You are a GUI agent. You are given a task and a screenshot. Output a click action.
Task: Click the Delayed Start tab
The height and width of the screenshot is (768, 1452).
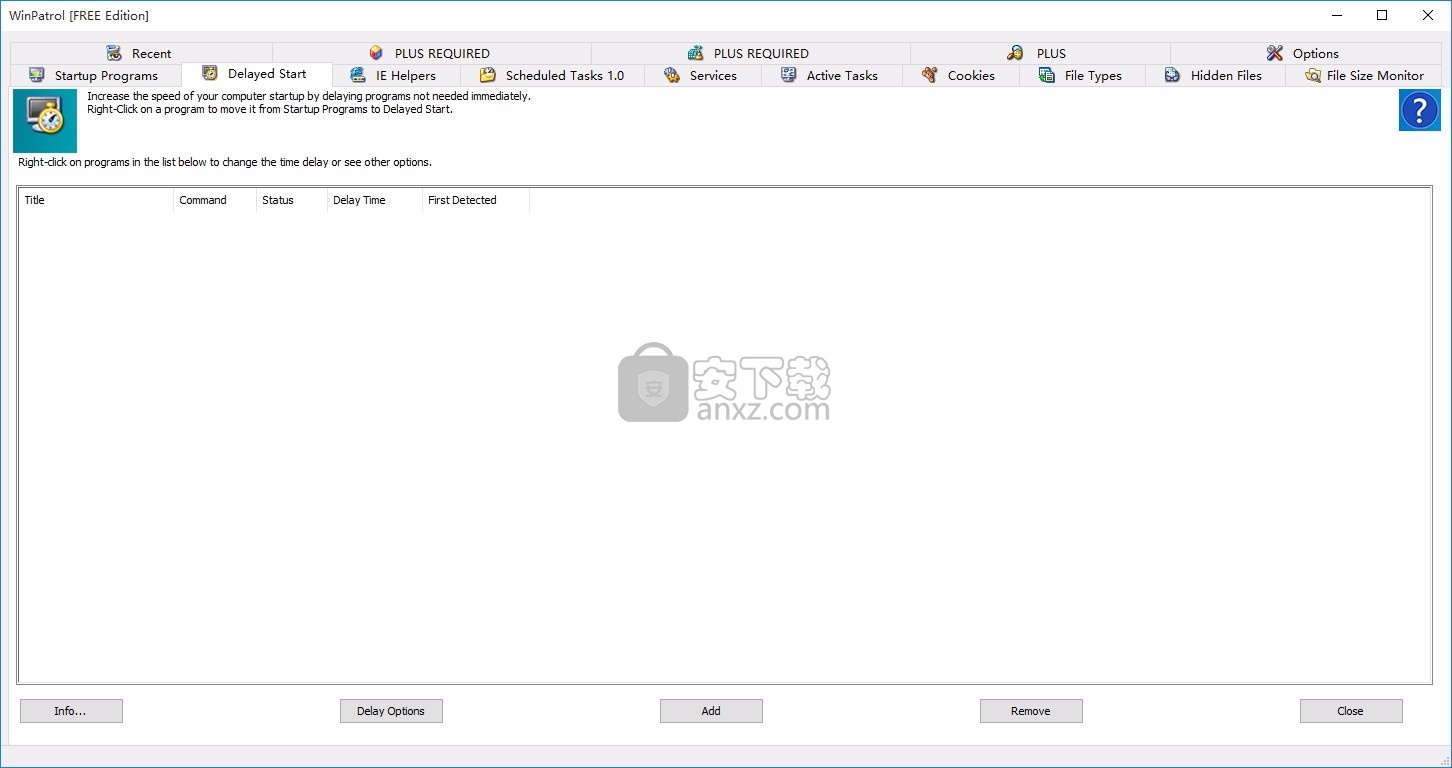click(256, 73)
